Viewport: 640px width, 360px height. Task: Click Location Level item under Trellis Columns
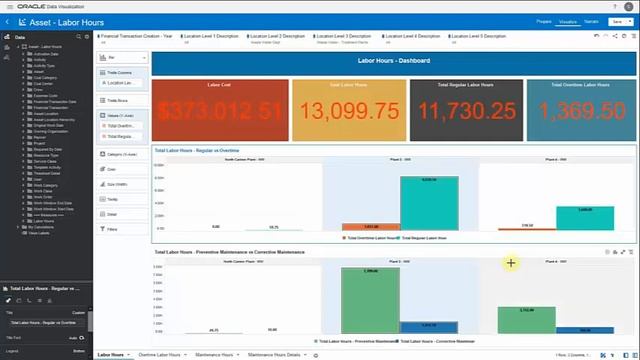[x=121, y=83]
